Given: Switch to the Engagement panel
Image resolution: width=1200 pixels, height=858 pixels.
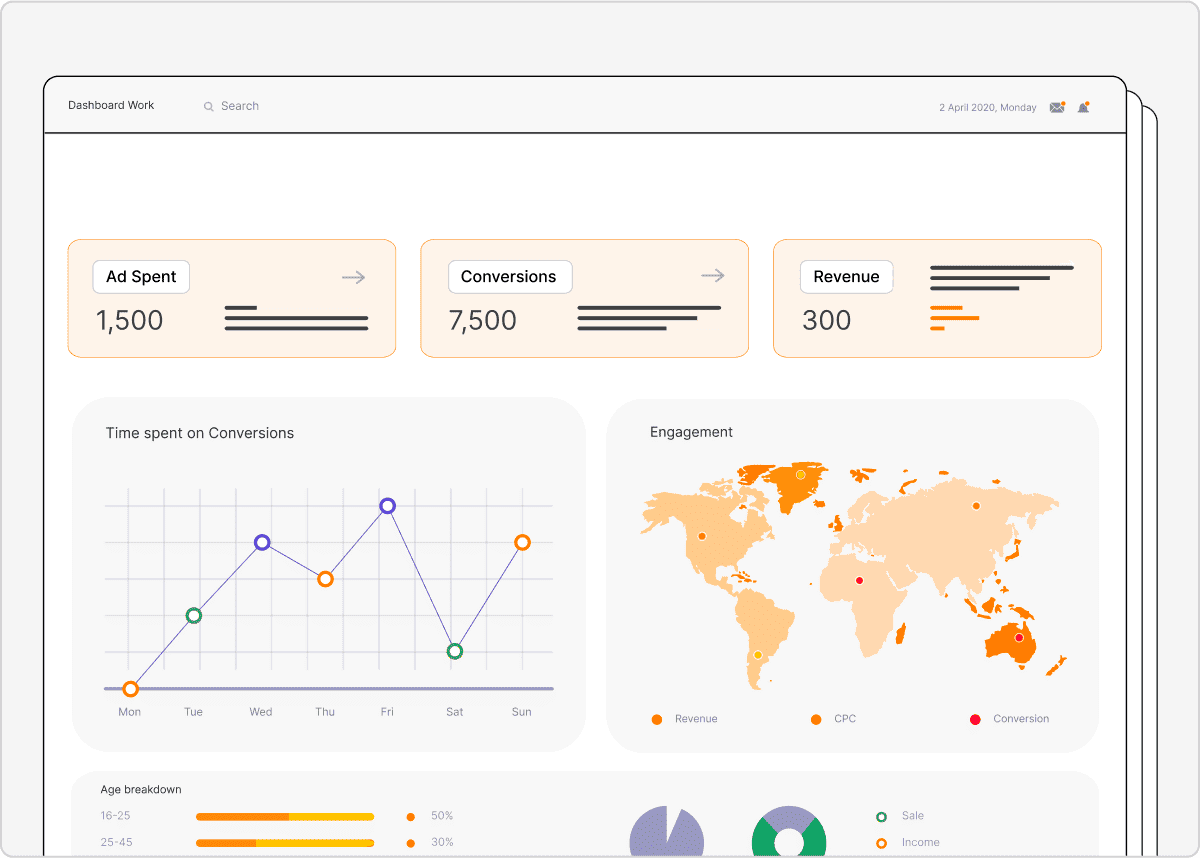Looking at the screenshot, I should tap(691, 432).
